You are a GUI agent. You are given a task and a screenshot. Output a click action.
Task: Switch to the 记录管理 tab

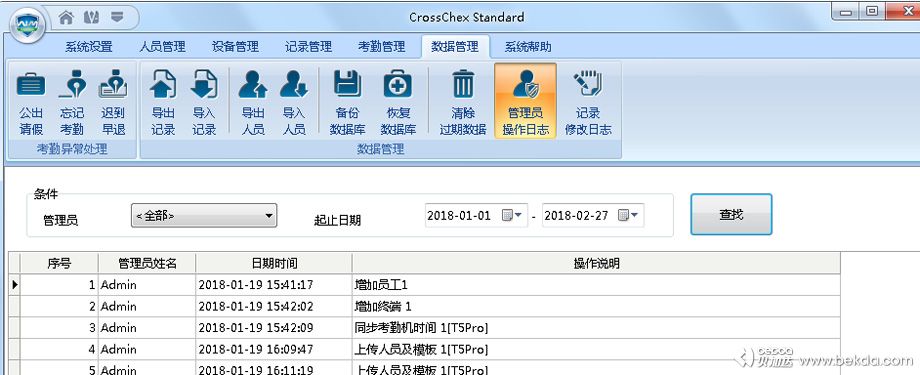(x=309, y=47)
